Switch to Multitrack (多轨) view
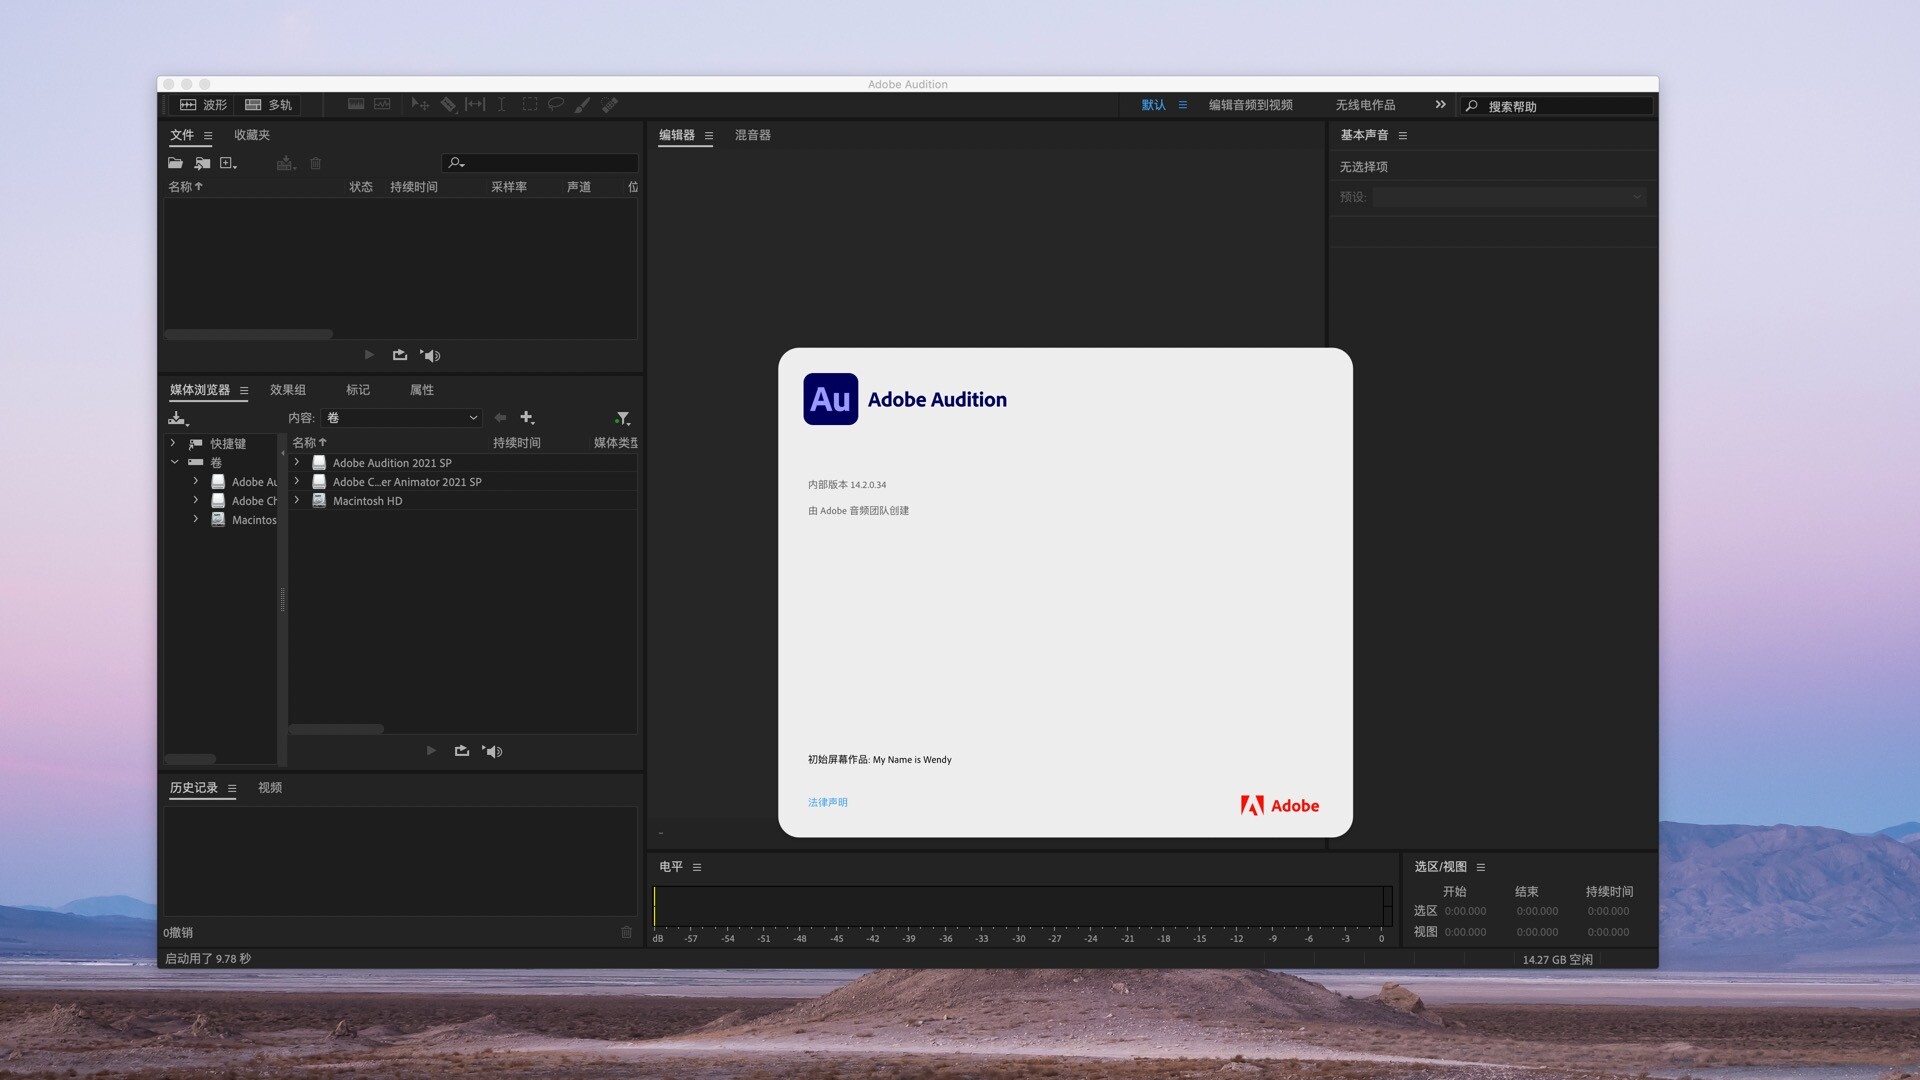 [268, 105]
